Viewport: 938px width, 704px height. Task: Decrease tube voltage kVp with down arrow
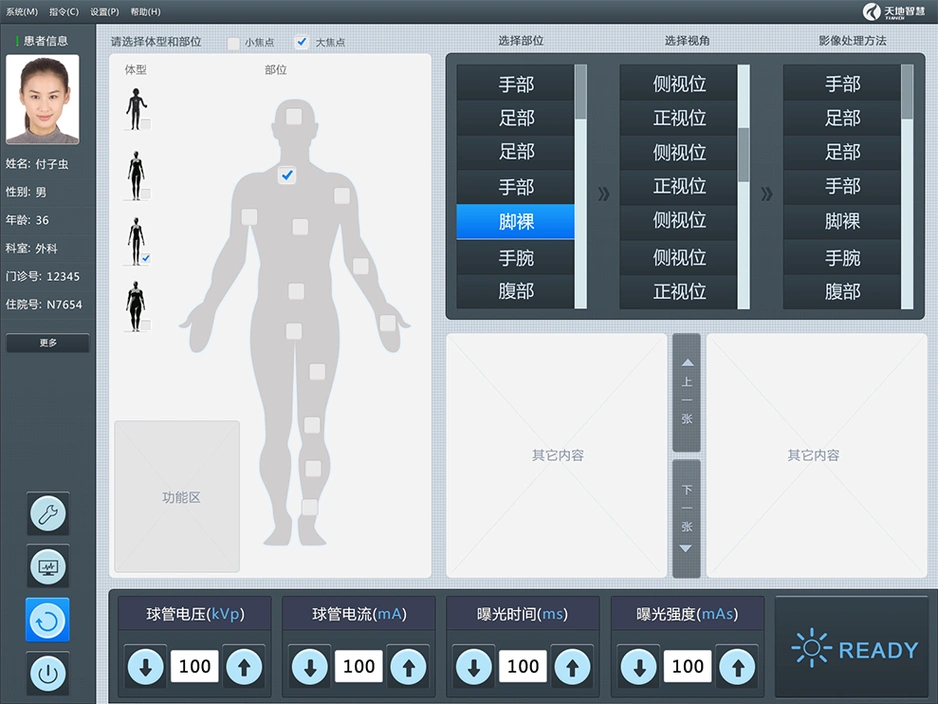pyautogui.click(x=146, y=666)
